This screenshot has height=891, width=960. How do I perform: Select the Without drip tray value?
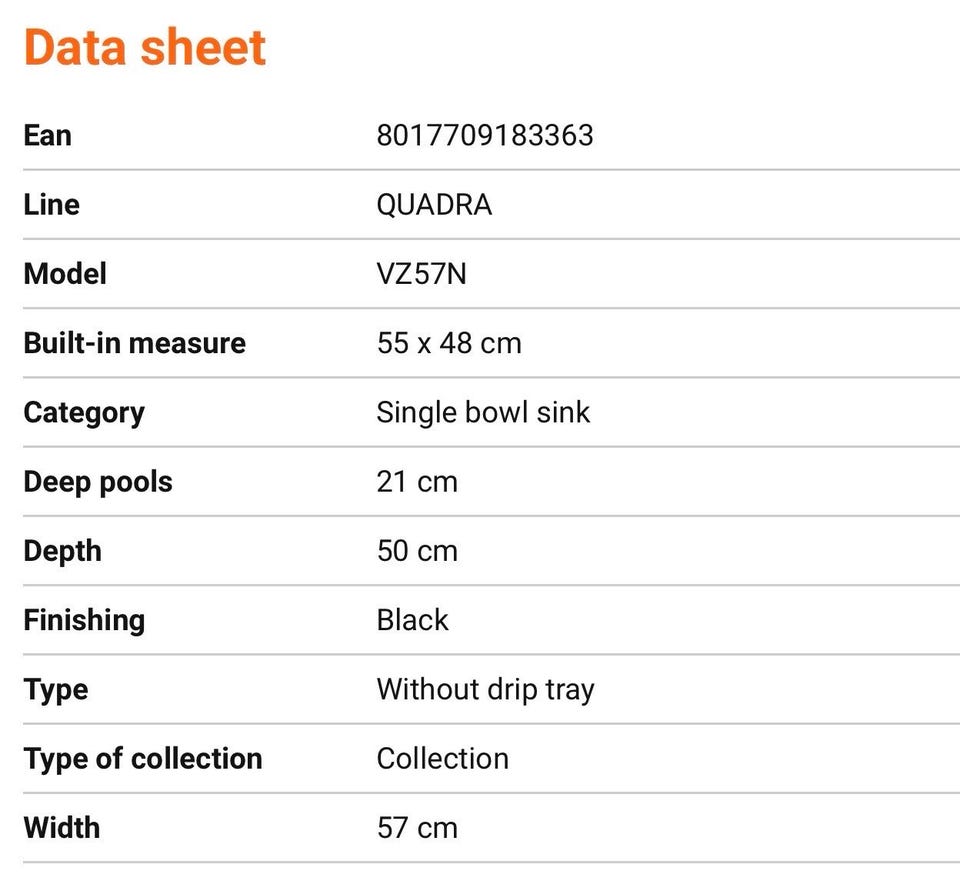coord(486,690)
